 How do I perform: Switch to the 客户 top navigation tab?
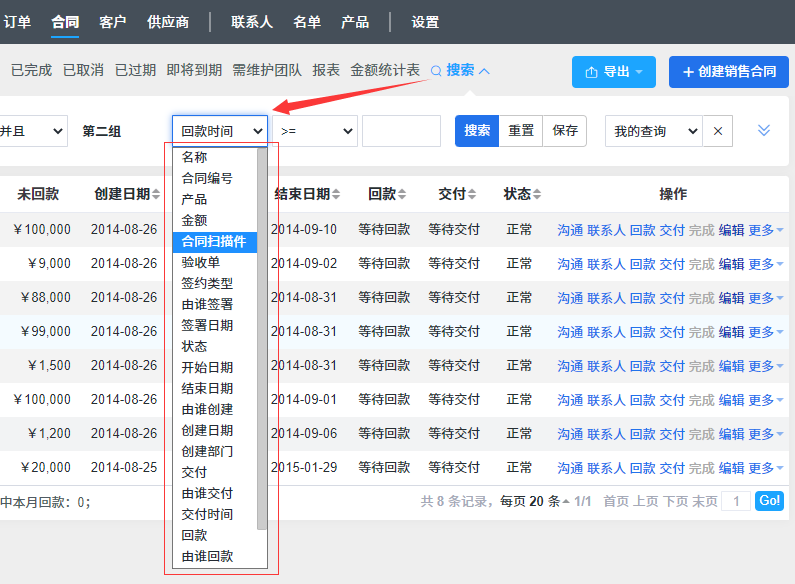point(113,22)
